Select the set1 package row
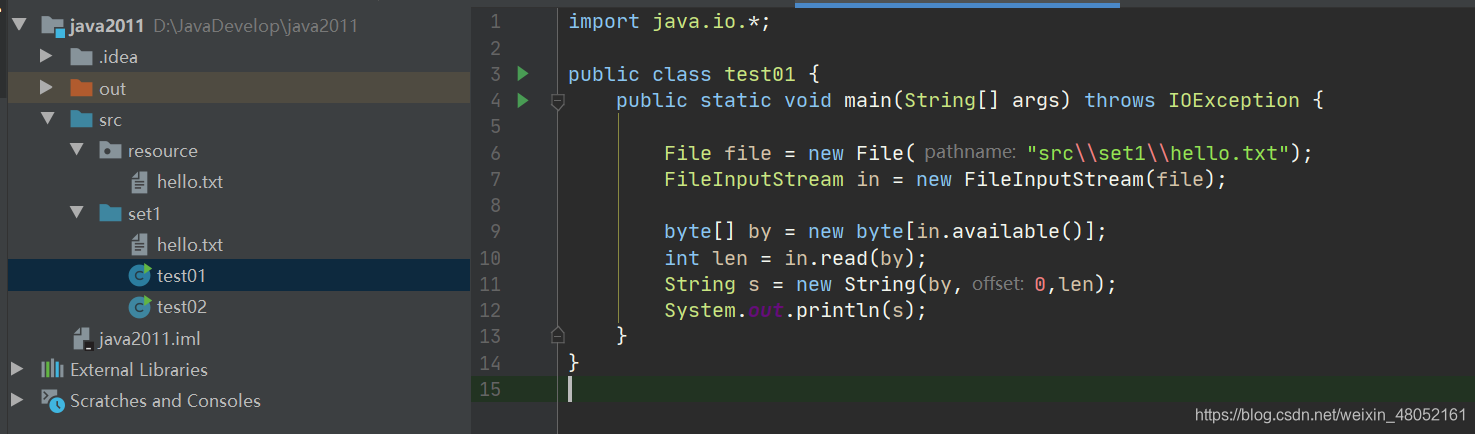Image resolution: width=1475 pixels, height=434 pixels. (238, 213)
